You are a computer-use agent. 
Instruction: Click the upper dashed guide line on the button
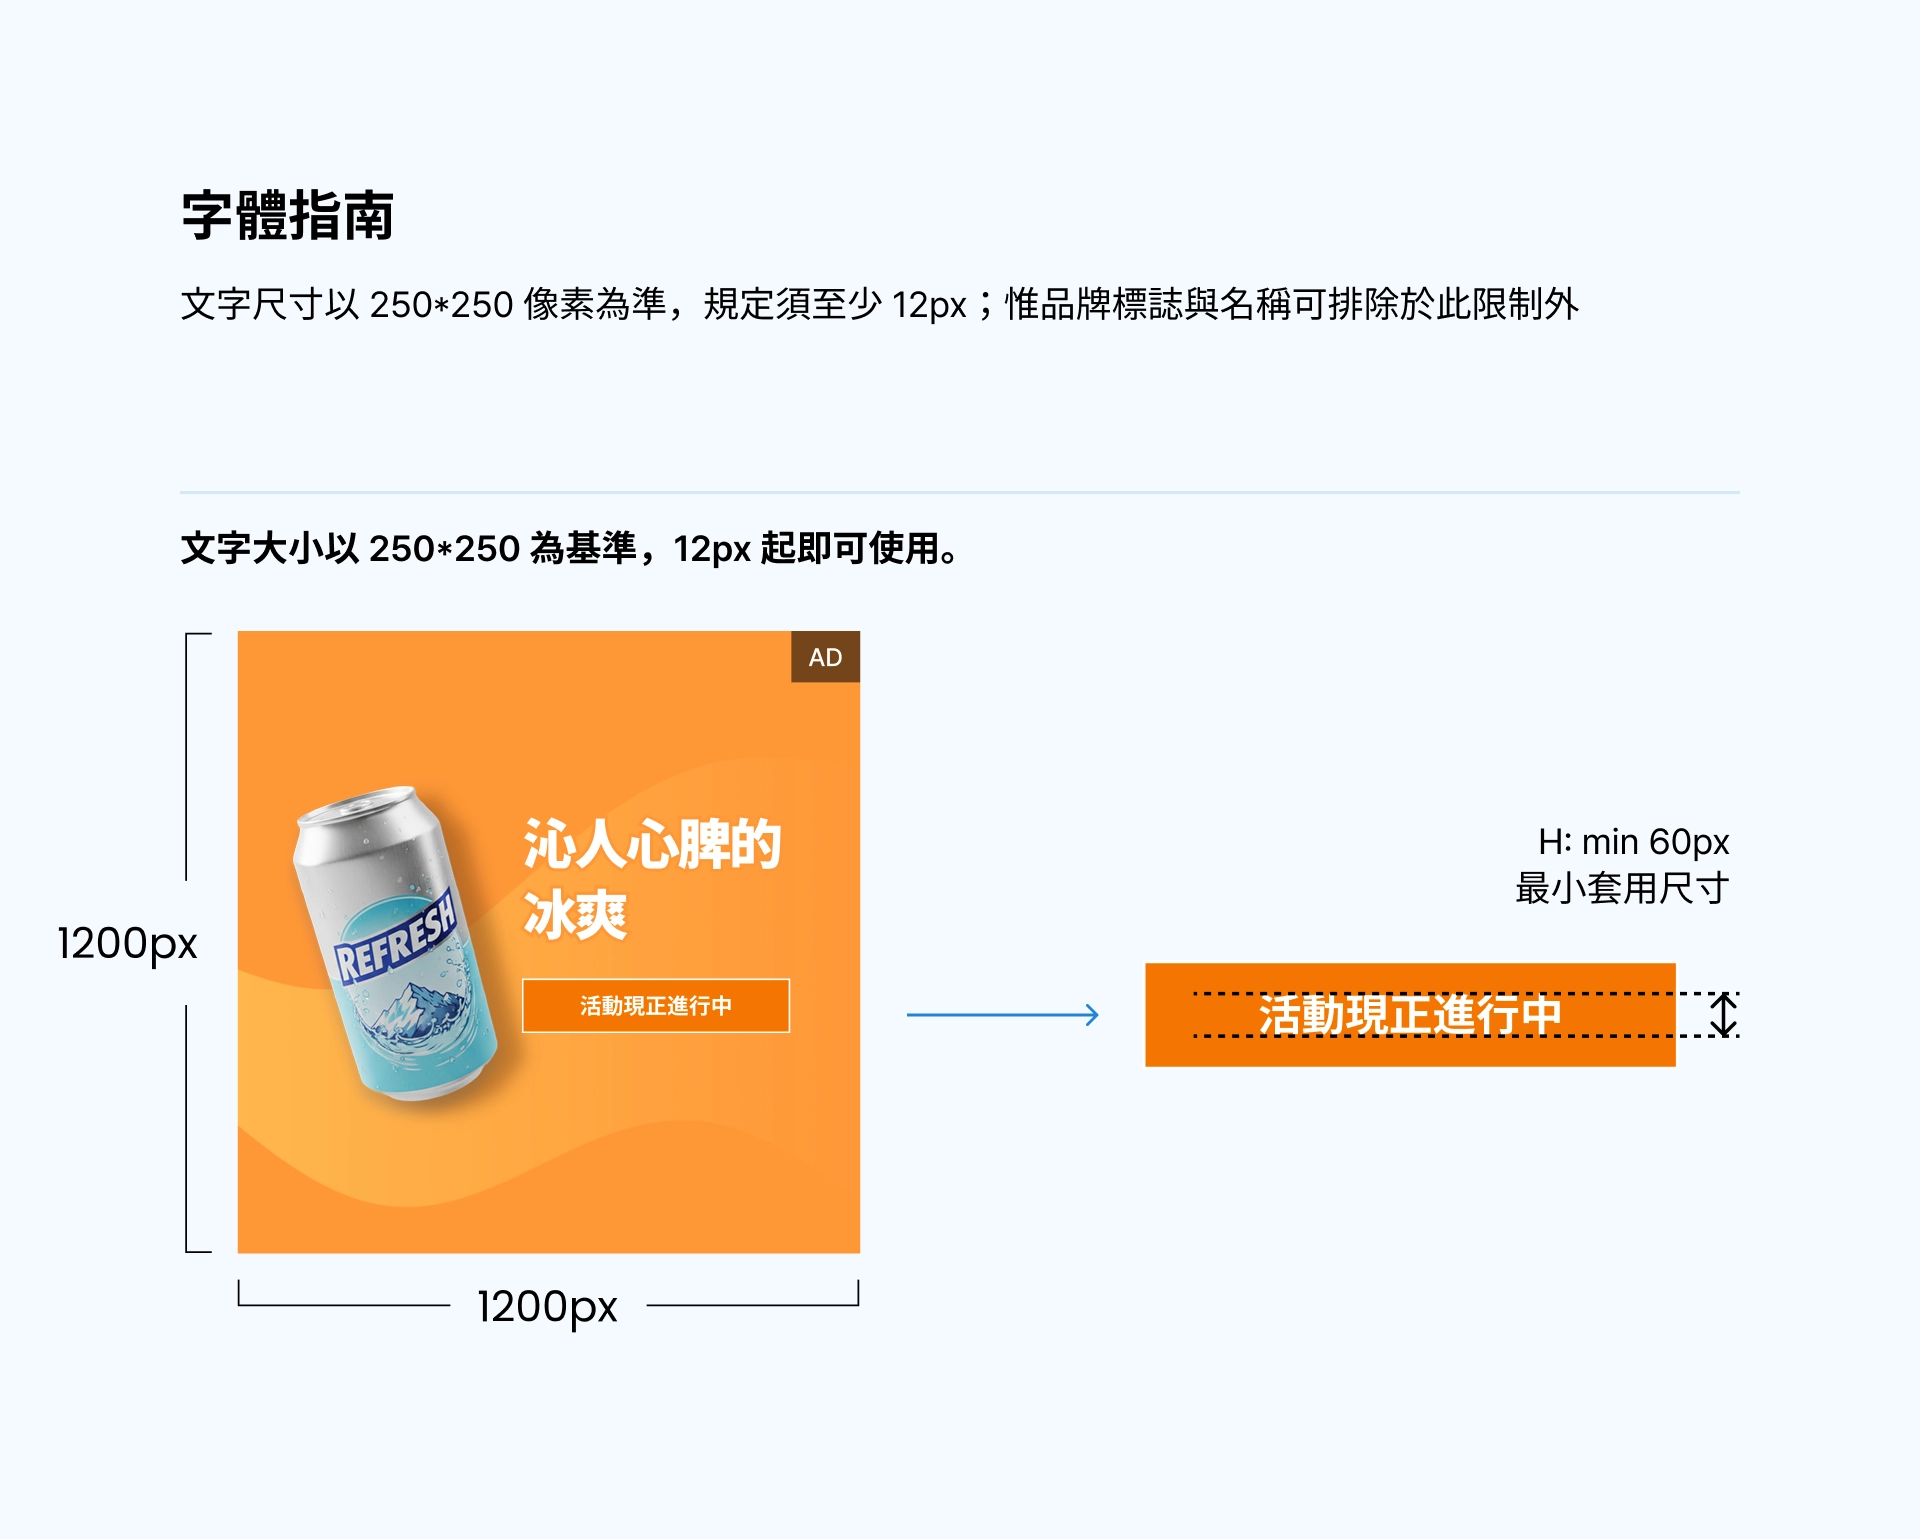click(1466, 993)
